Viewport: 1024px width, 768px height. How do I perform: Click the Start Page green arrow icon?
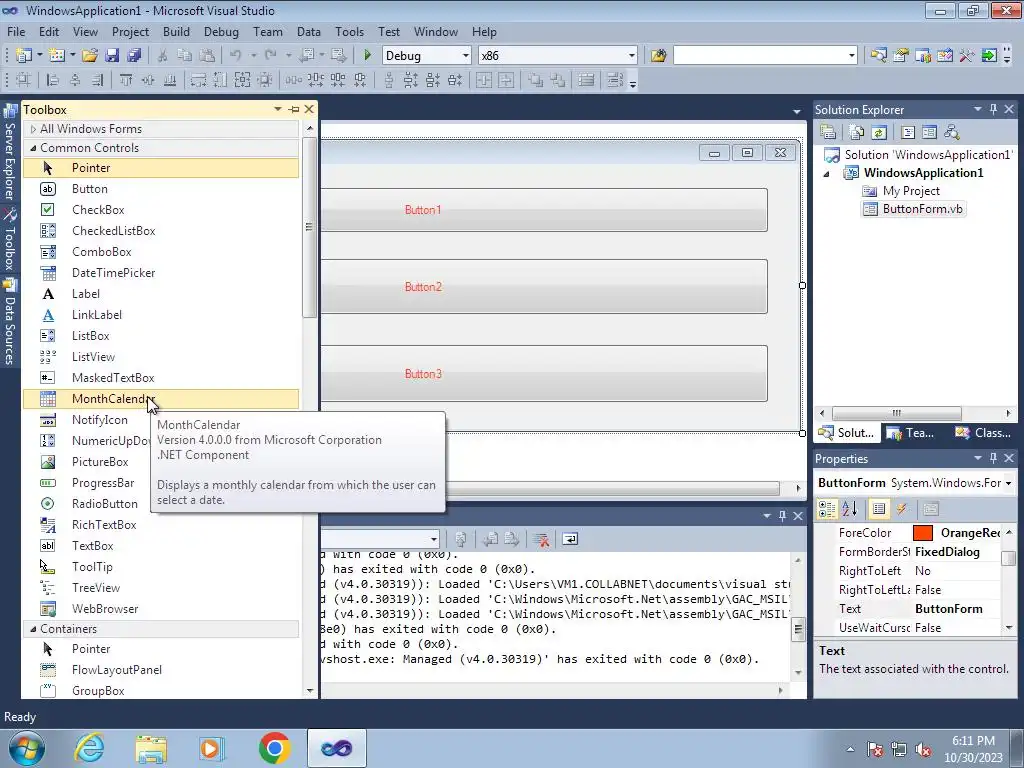(989, 56)
